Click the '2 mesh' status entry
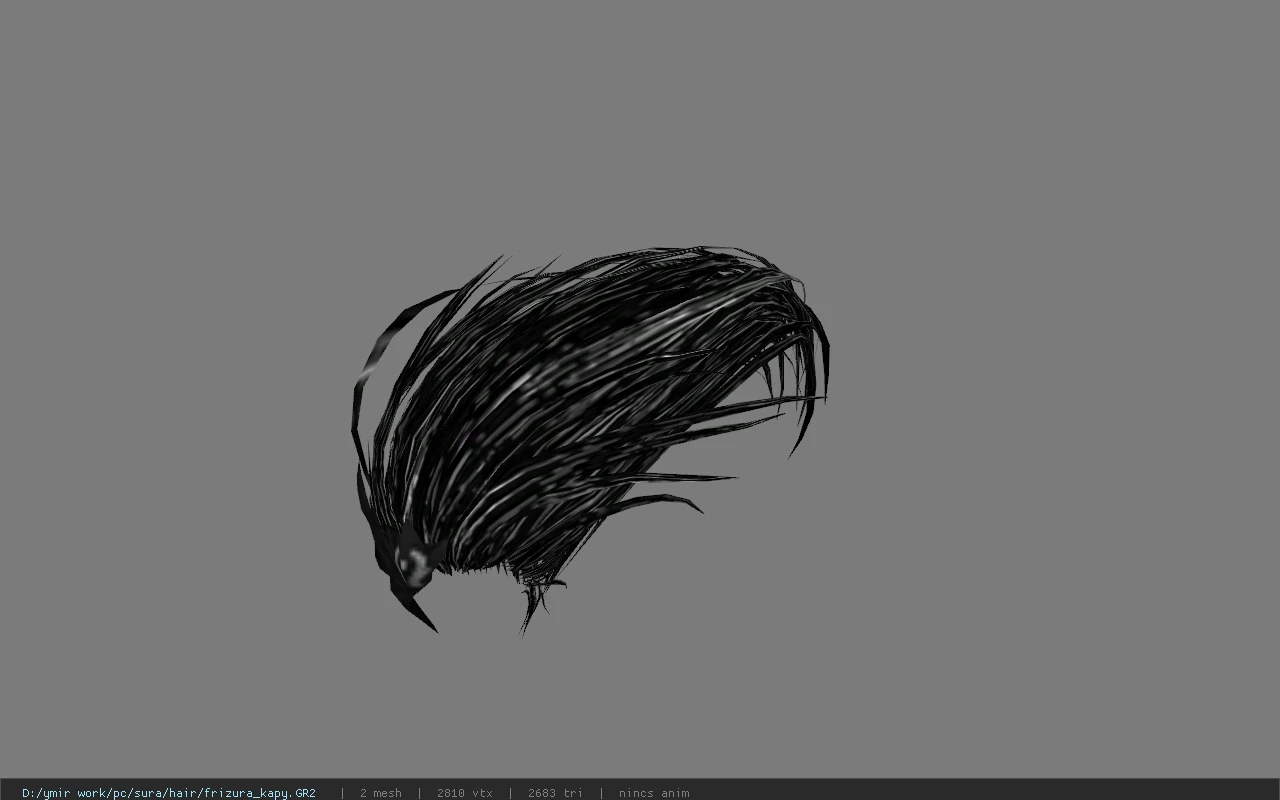 point(381,793)
